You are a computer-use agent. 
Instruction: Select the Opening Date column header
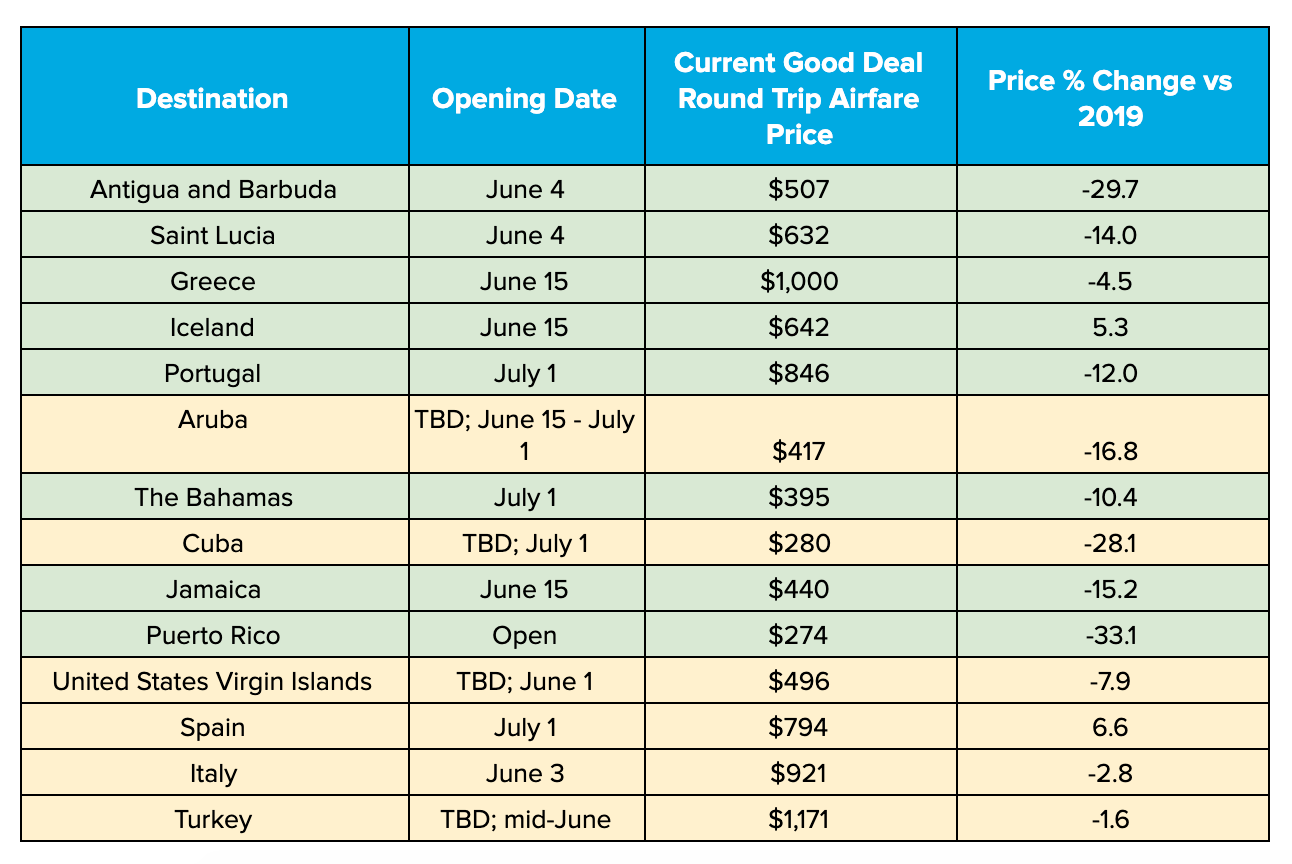526,96
